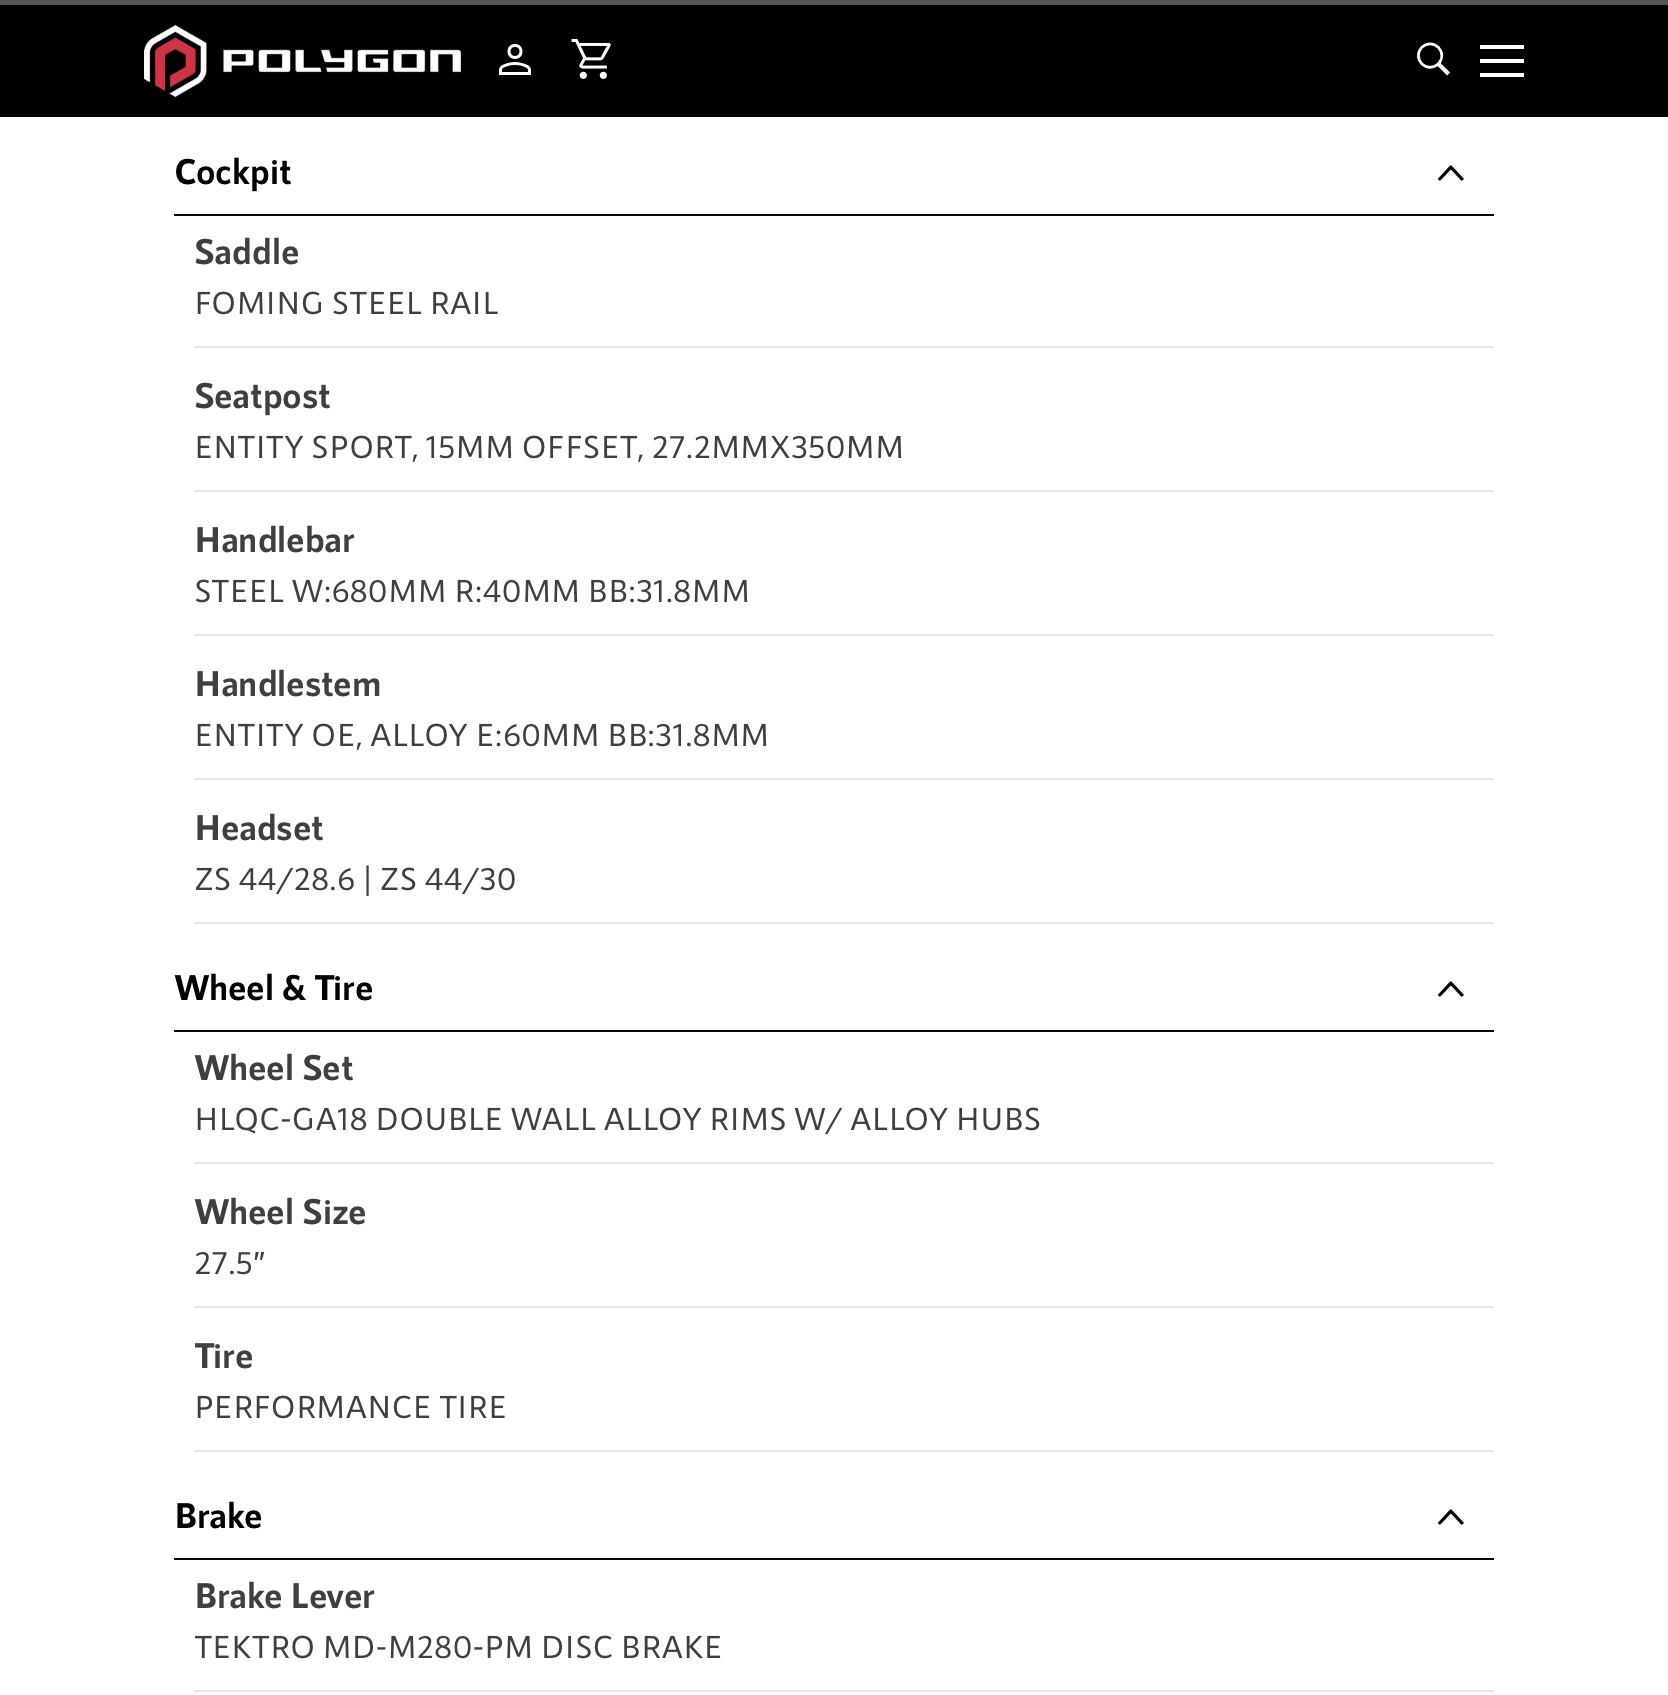Viewport: 1668px width, 1695px height.
Task: Click the Cockpit section heading
Action: pos(233,173)
